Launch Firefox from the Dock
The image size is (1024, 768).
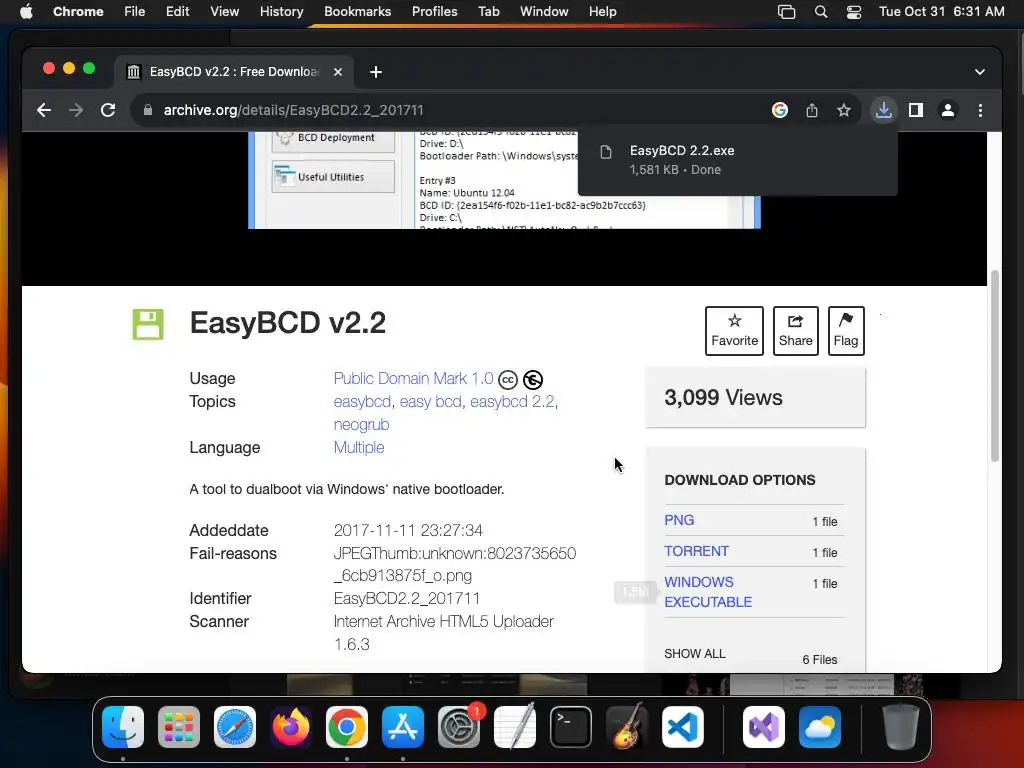coord(291,727)
